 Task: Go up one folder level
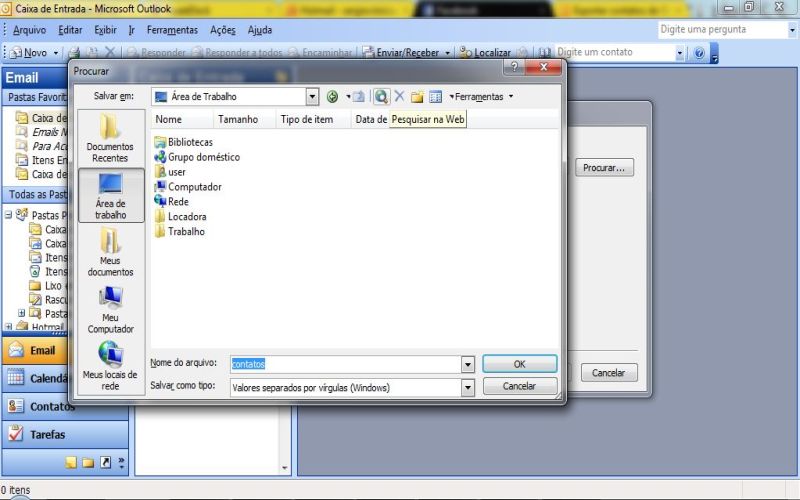click(x=359, y=96)
